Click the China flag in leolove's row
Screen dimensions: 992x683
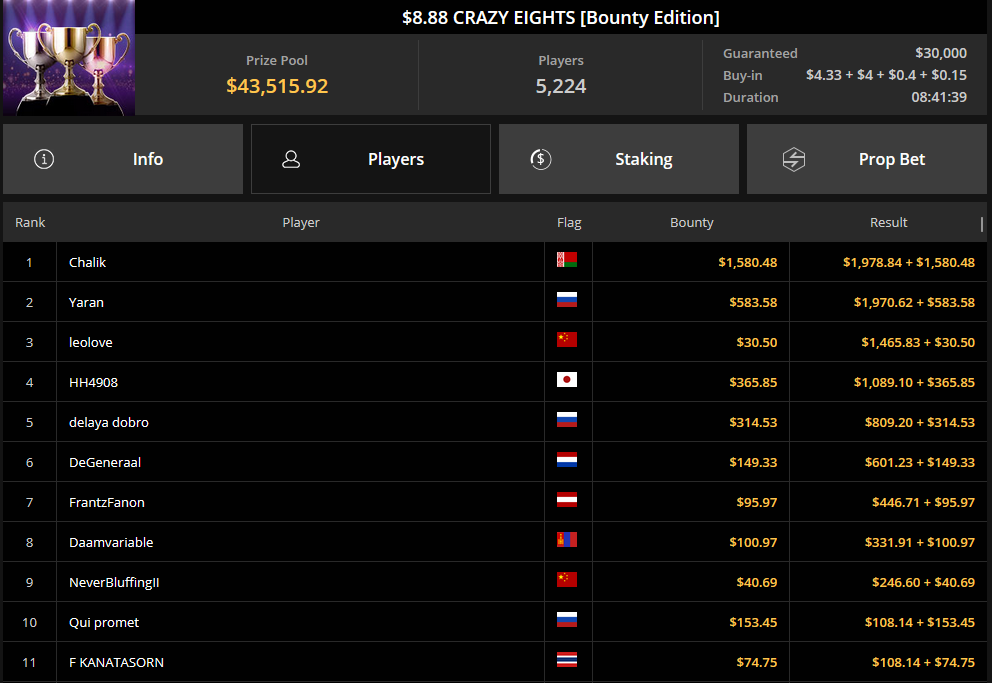[567, 340]
